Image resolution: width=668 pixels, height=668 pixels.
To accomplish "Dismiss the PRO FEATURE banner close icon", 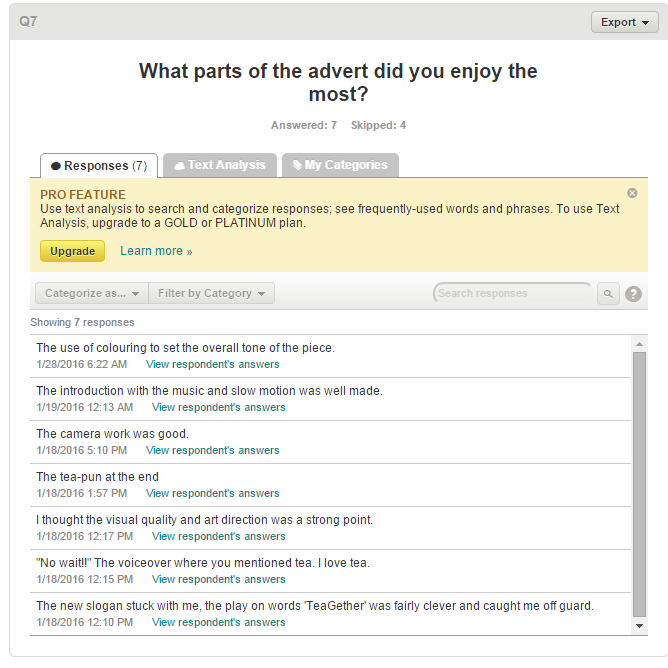I will (632, 193).
